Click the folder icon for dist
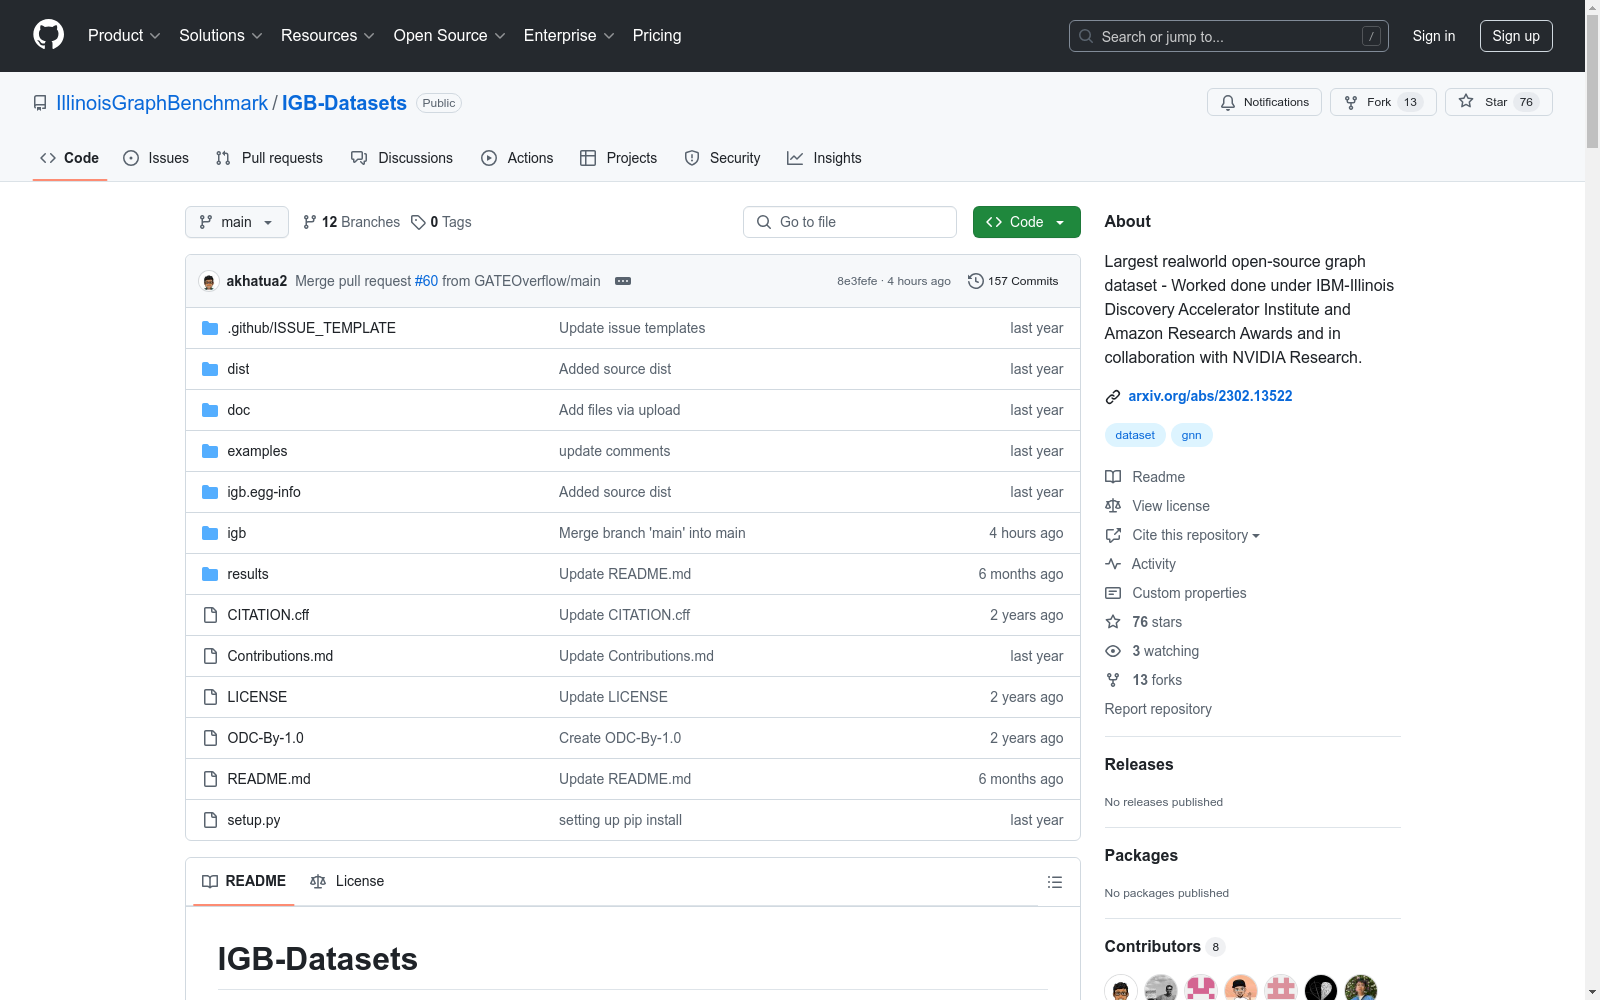1600x1000 pixels. coord(210,369)
